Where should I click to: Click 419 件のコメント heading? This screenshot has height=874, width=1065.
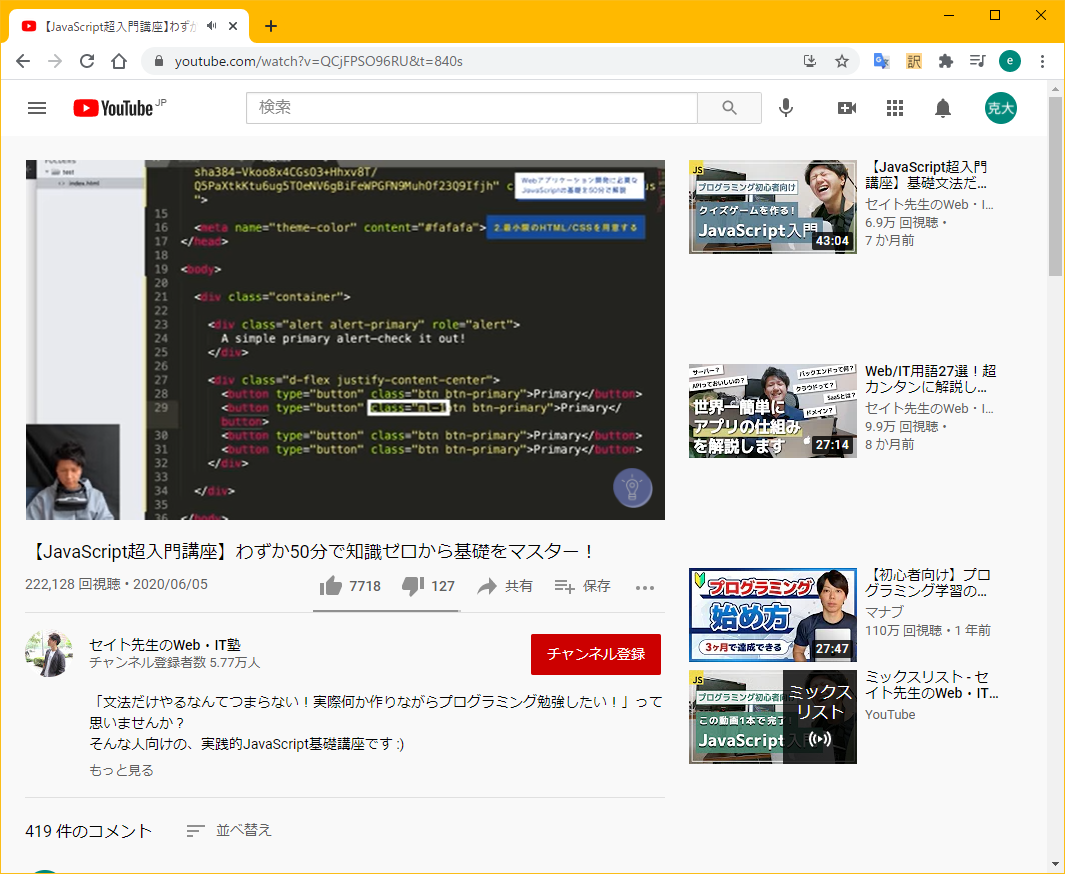(x=88, y=831)
